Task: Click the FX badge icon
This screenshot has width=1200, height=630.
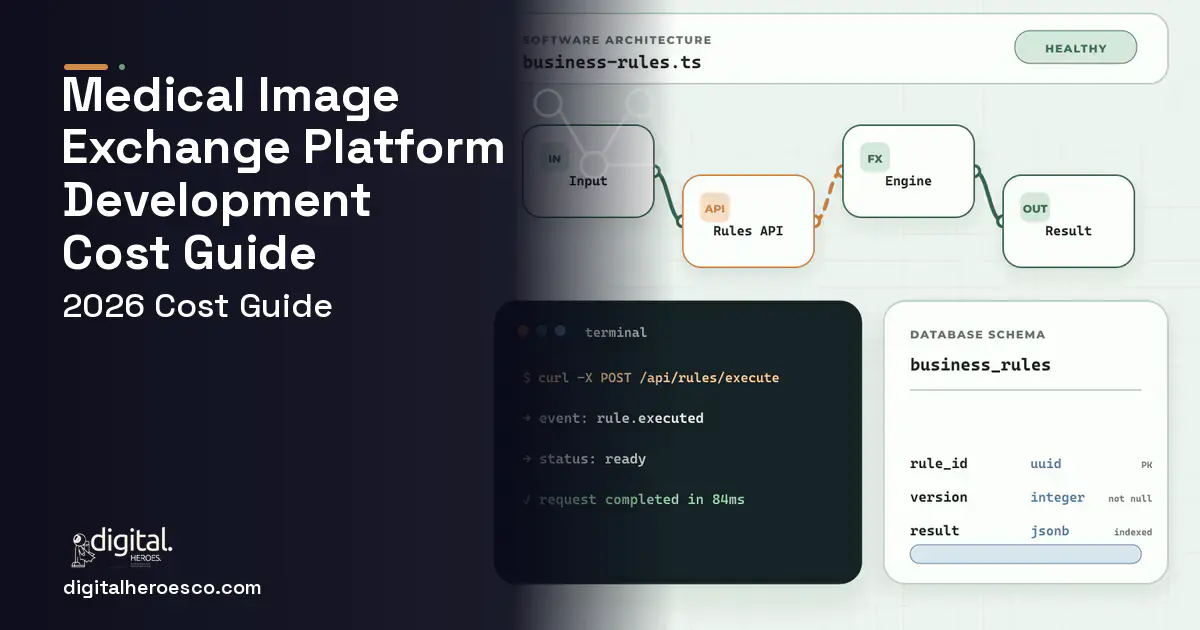Action: [874, 159]
